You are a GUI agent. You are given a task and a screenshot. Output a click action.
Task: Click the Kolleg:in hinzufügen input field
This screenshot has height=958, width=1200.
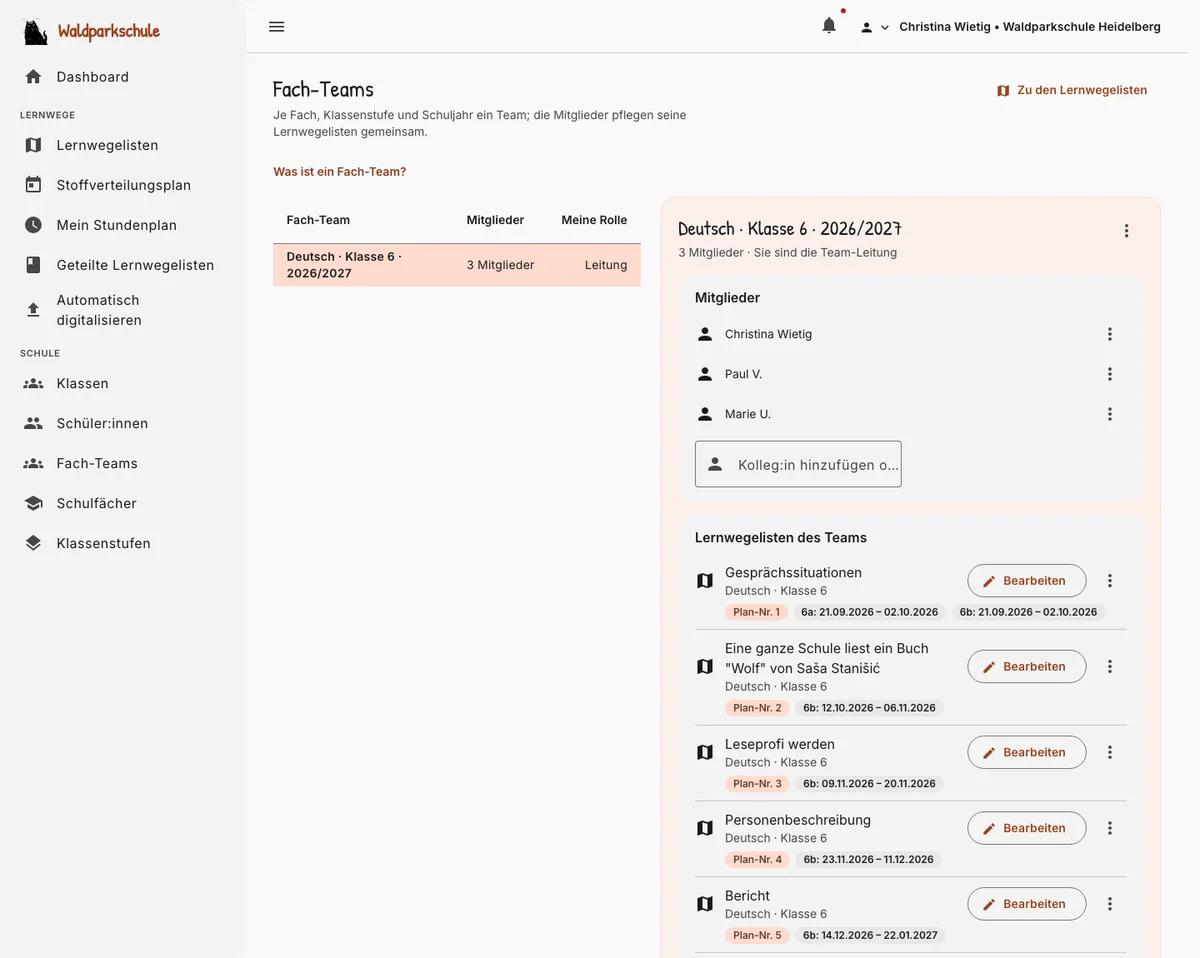pyautogui.click(x=798, y=464)
